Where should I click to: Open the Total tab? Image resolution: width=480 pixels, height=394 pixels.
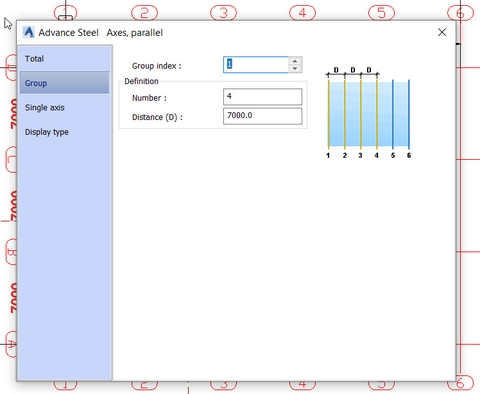[65, 59]
